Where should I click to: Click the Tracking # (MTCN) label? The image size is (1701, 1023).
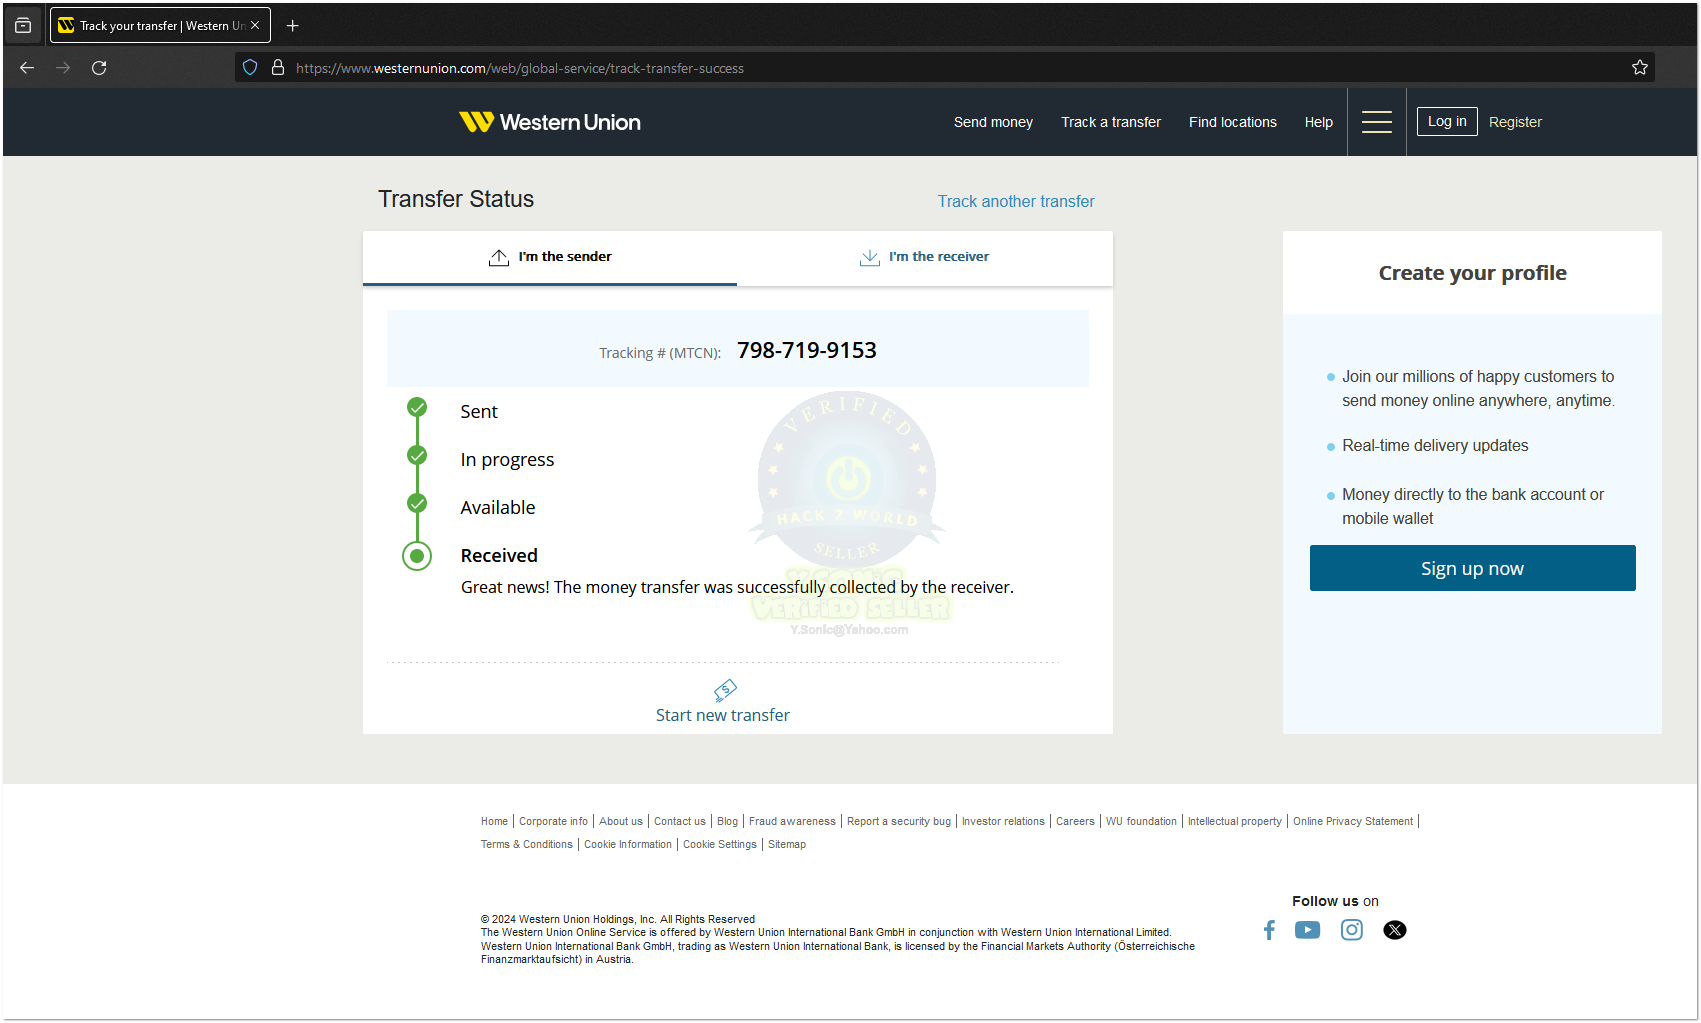(660, 353)
